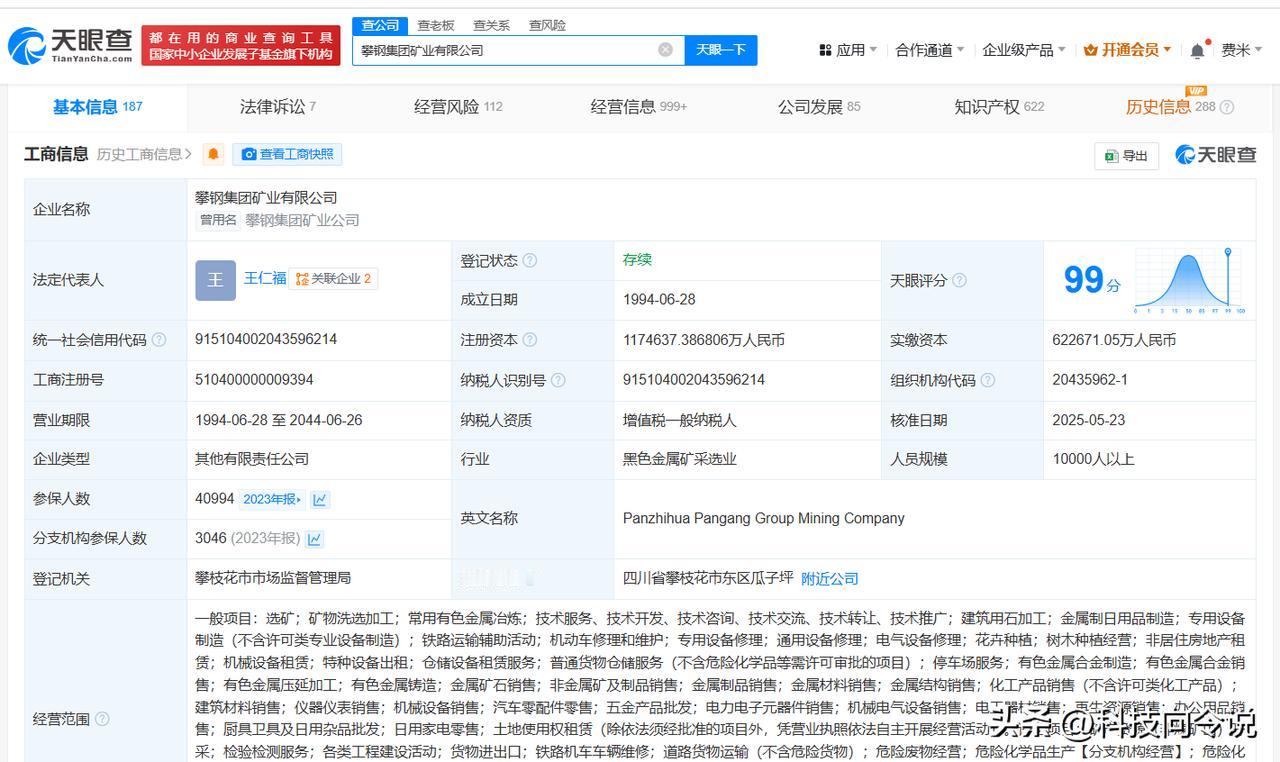Select the 查风险 search tab

(547, 25)
